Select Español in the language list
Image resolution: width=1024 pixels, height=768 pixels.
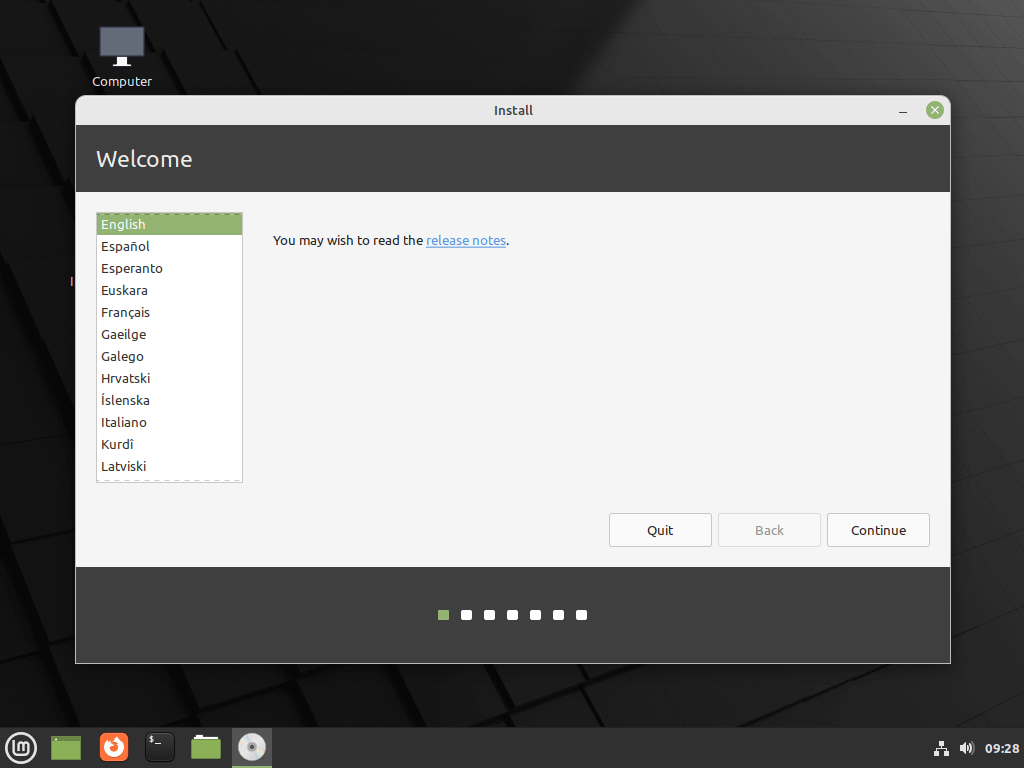tap(125, 247)
